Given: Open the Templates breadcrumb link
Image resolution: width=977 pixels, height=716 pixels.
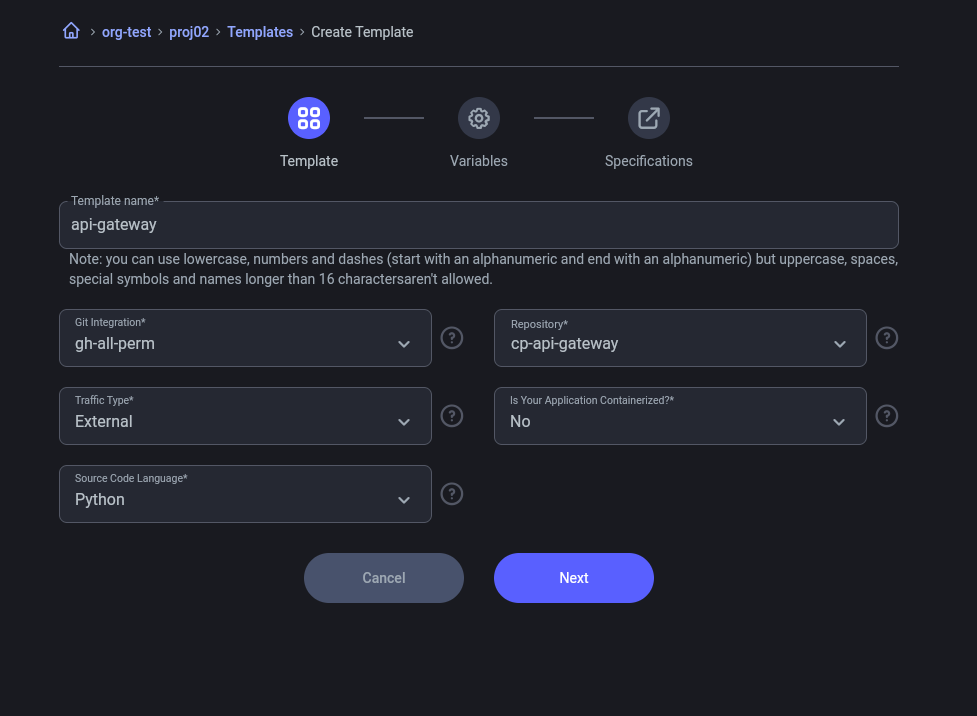Looking at the screenshot, I should pos(260,31).
